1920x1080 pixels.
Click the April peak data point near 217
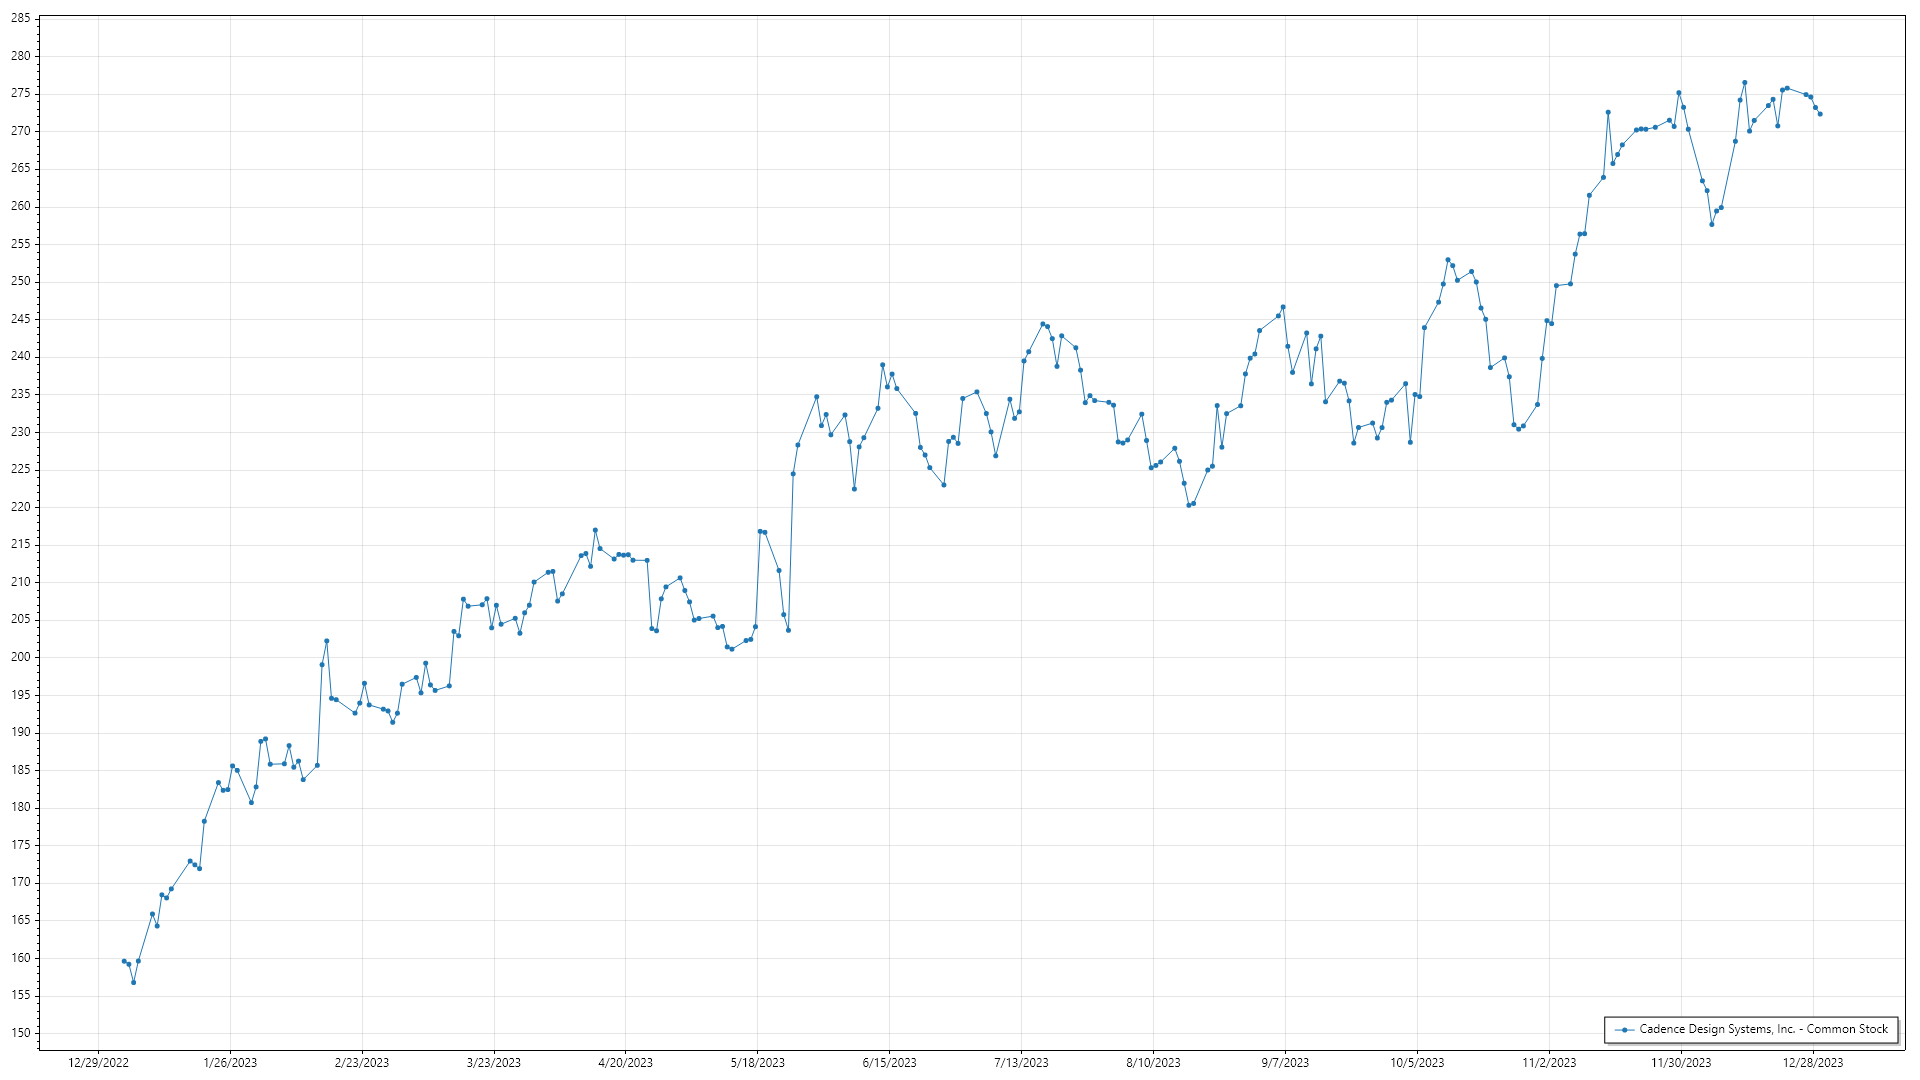(x=595, y=530)
